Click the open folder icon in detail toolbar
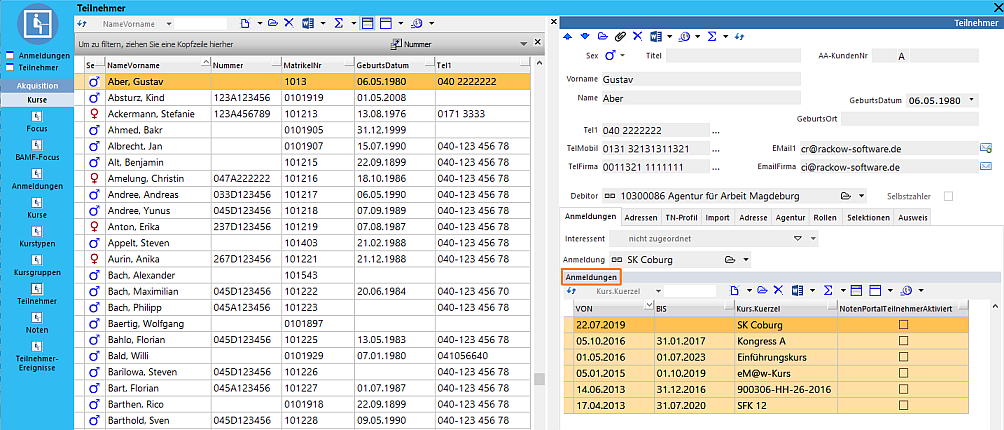This screenshot has height=430, width=1004. 603,36
